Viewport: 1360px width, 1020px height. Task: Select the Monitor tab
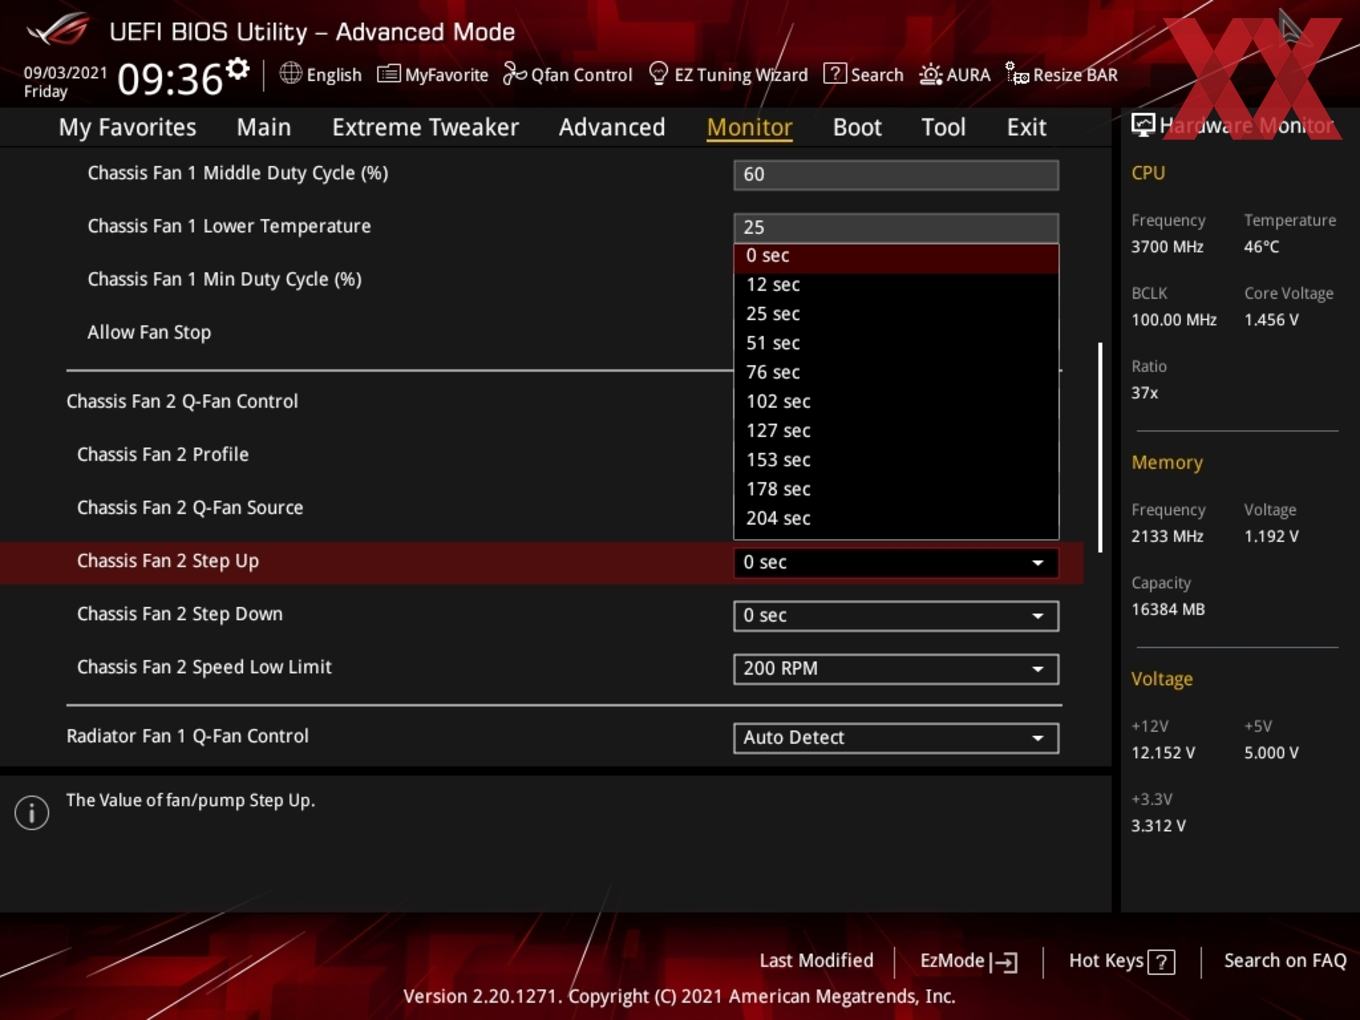(x=750, y=127)
